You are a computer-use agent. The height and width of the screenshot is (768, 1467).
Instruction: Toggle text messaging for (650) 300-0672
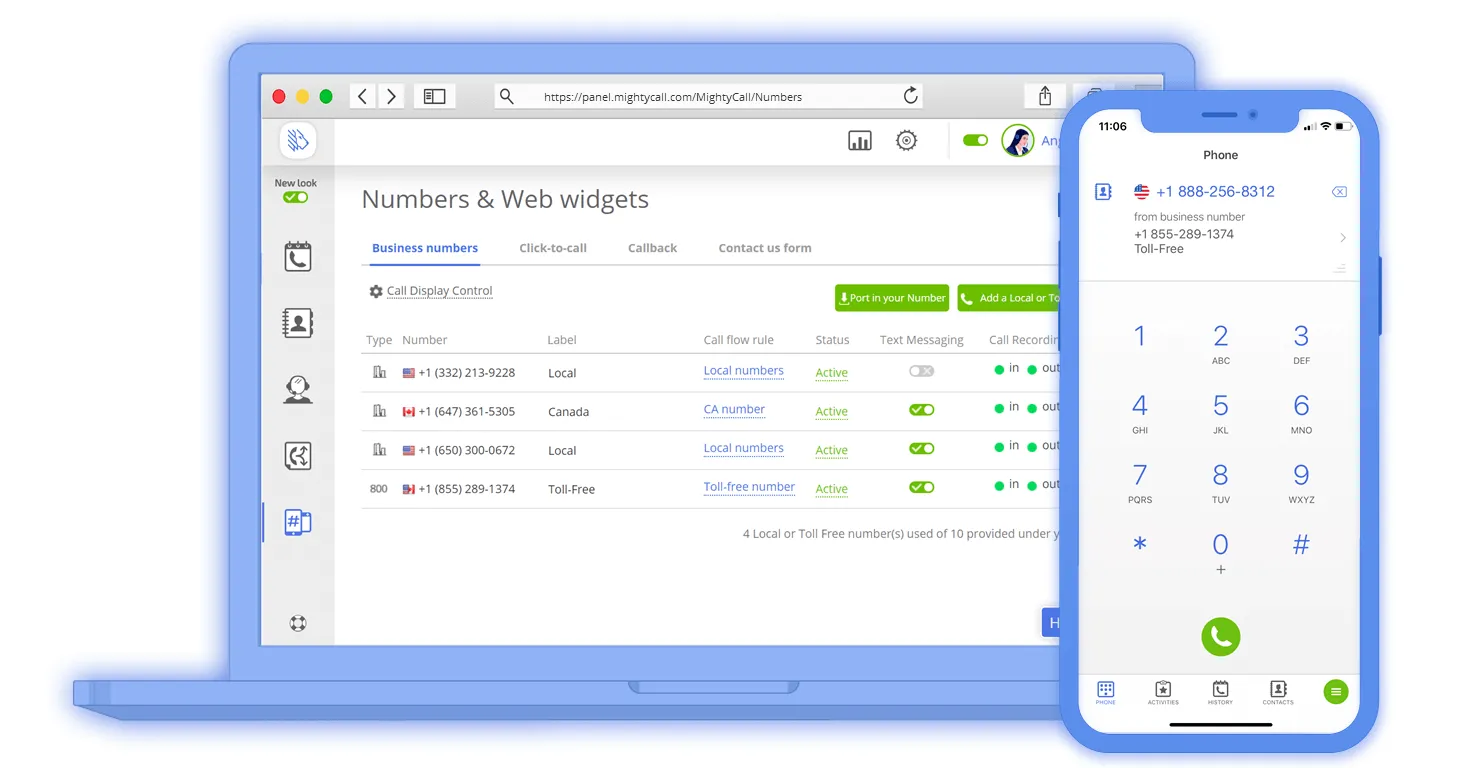click(921, 449)
